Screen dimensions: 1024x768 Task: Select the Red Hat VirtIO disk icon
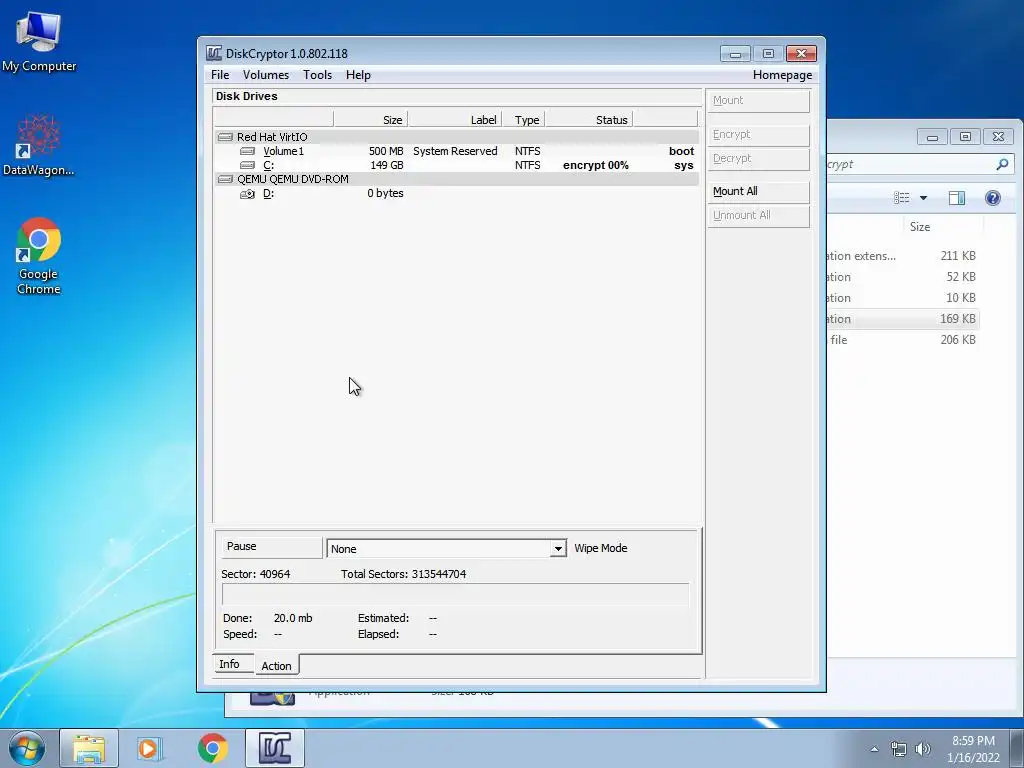tap(225, 137)
